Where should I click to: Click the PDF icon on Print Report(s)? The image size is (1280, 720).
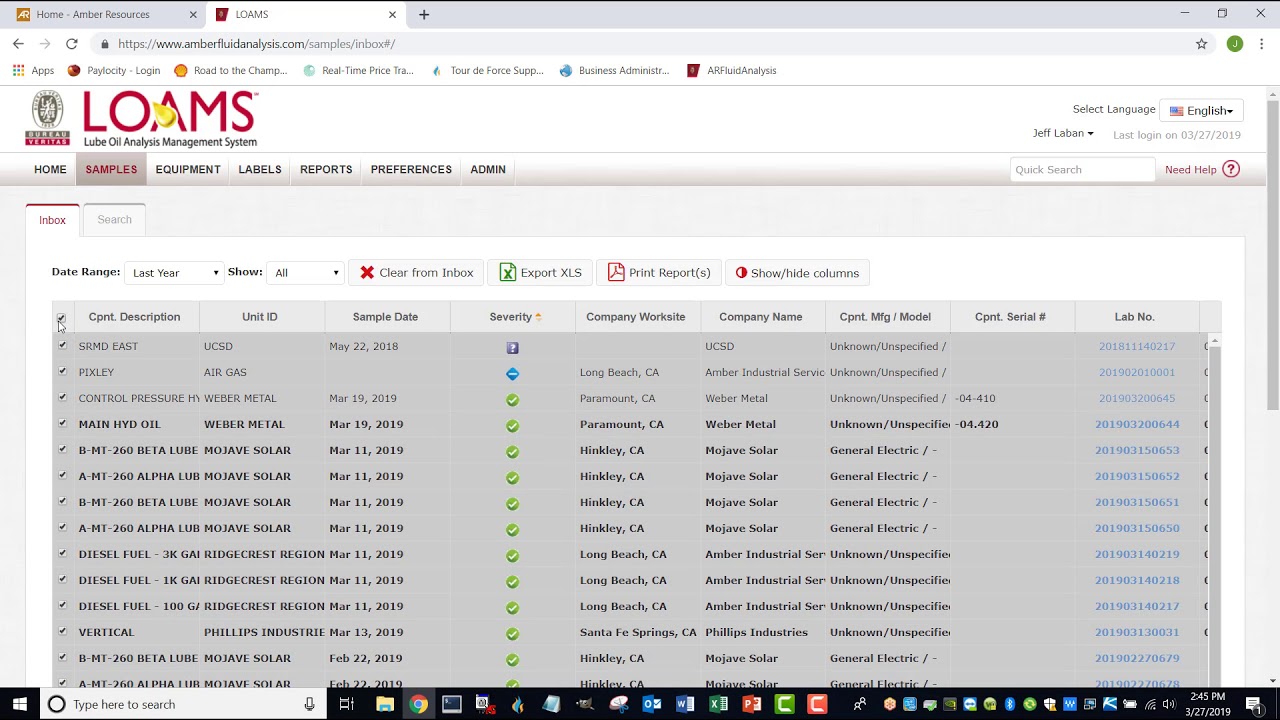pos(616,272)
